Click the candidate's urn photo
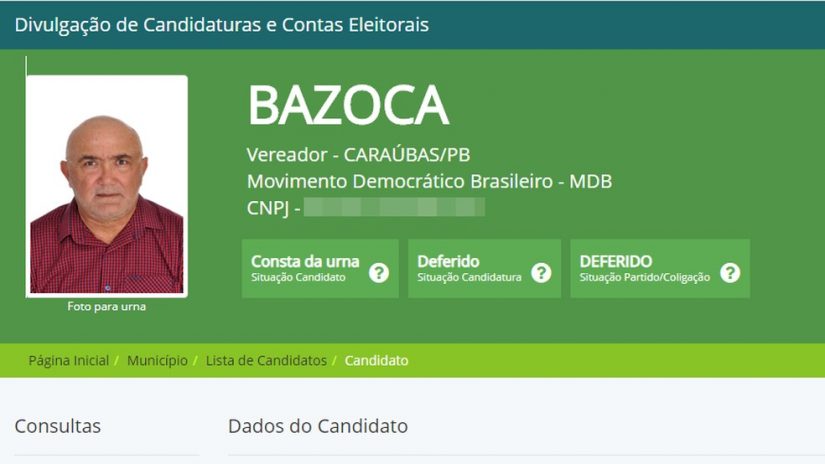The image size is (825, 464). [106, 186]
